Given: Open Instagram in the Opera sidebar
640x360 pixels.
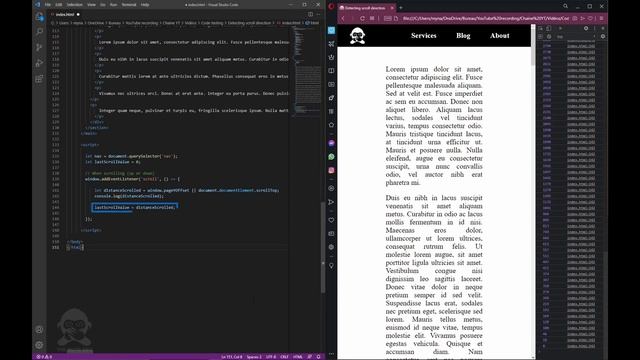Looking at the screenshot, I should (331, 170).
